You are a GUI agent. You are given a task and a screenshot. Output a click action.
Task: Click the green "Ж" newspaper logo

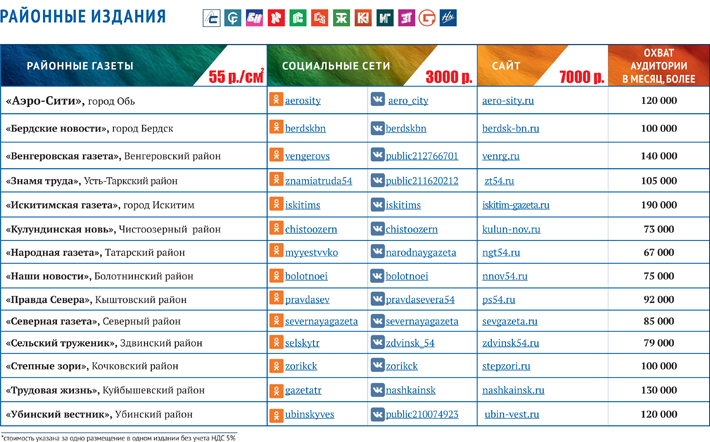point(341,18)
